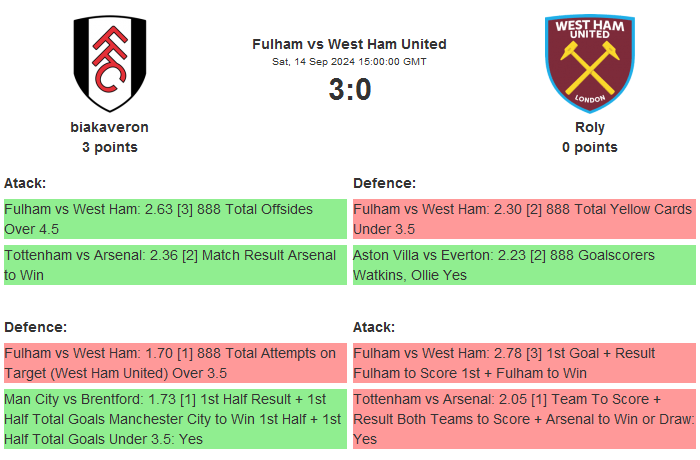Viewport: 700px width, 460px height.
Task: Select the Match Result Arsenal to Win bet
Action: pos(175,265)
